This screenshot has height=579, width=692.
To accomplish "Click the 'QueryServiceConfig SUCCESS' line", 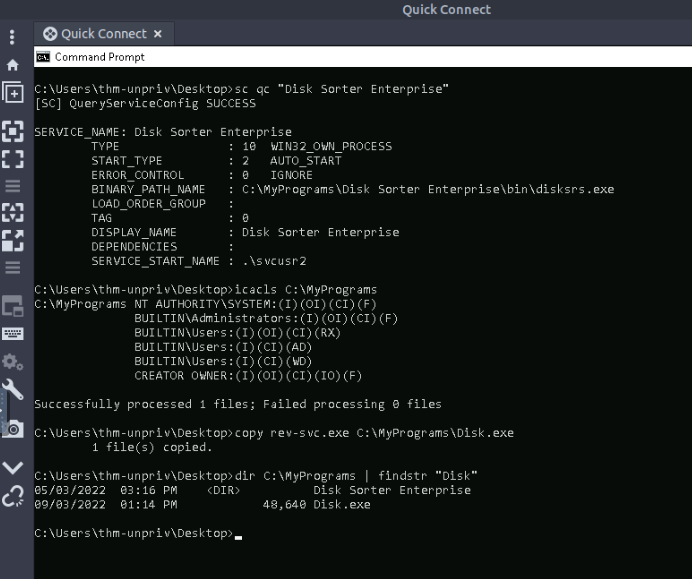I will 145,104.
